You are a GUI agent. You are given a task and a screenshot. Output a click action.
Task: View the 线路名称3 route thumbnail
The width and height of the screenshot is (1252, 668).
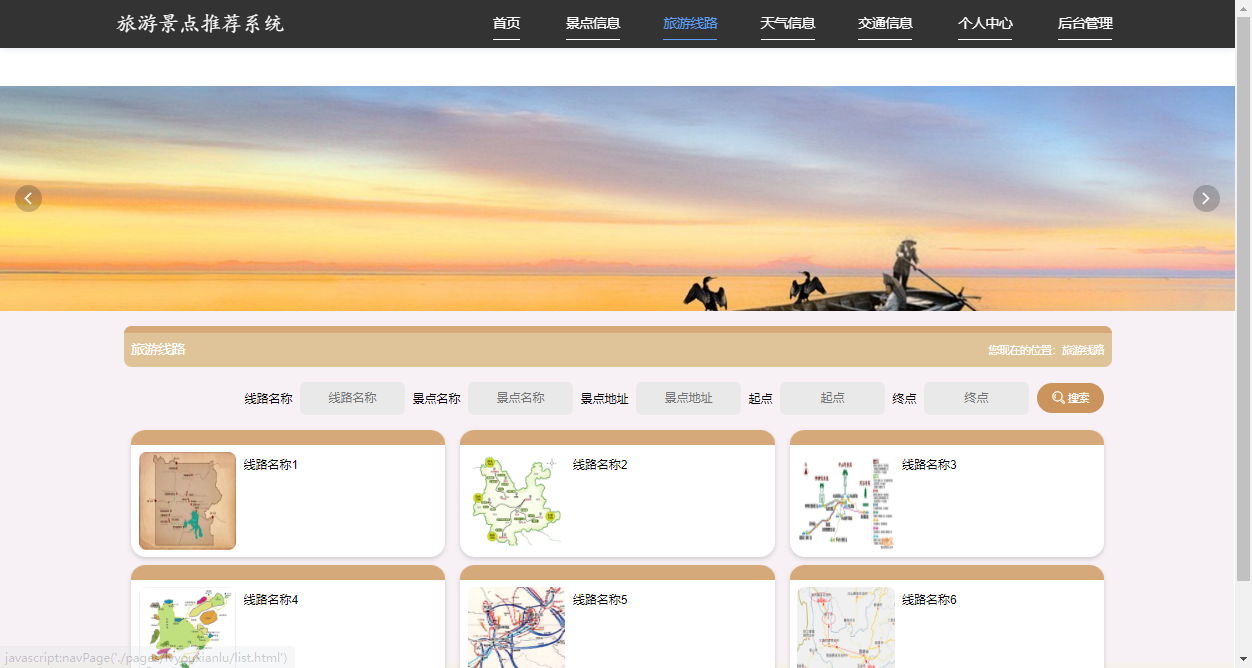click(846, 500)
